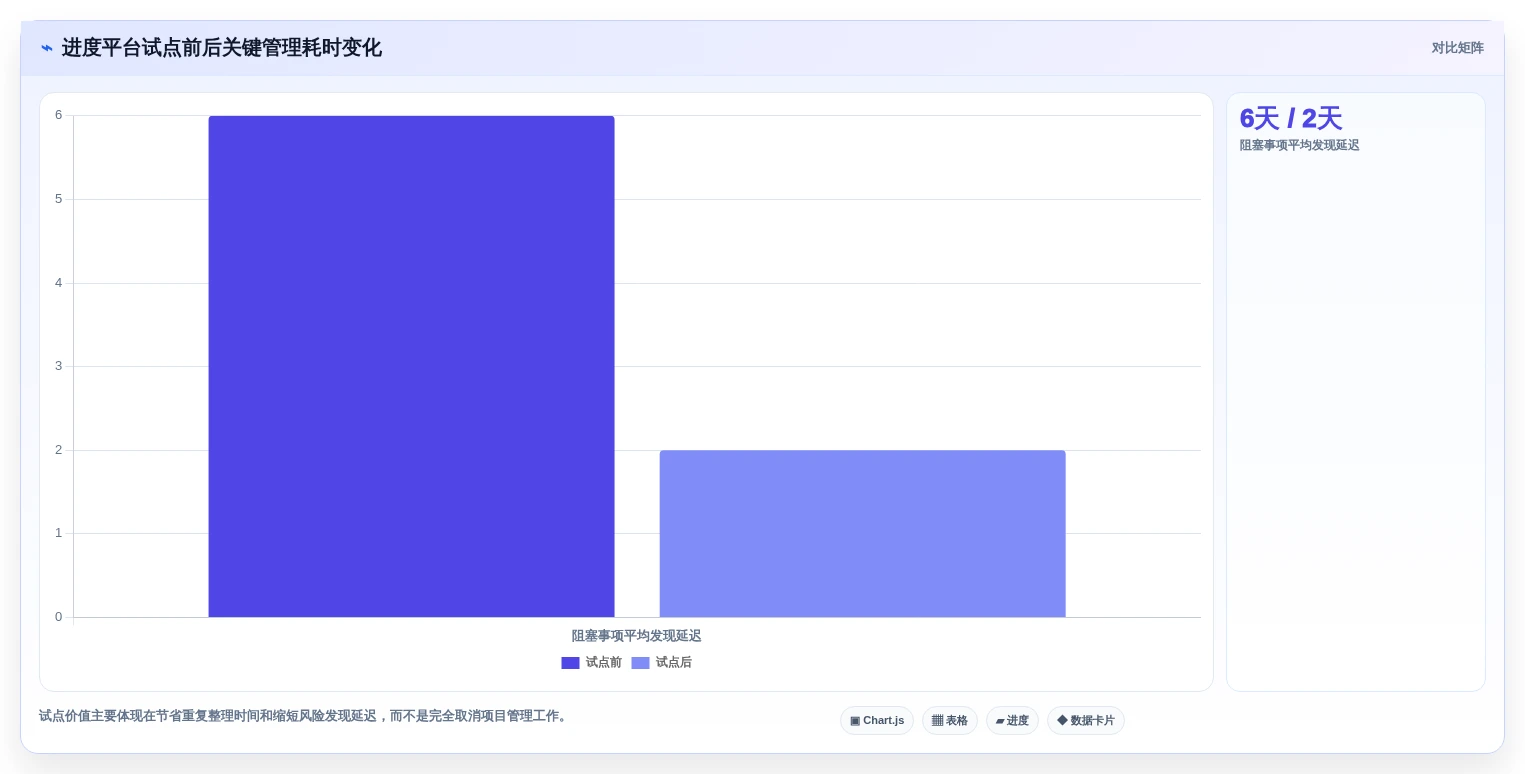Select the 数据卡片 chip
This screenshot has height=774, width=1525.
[1086, 720]
